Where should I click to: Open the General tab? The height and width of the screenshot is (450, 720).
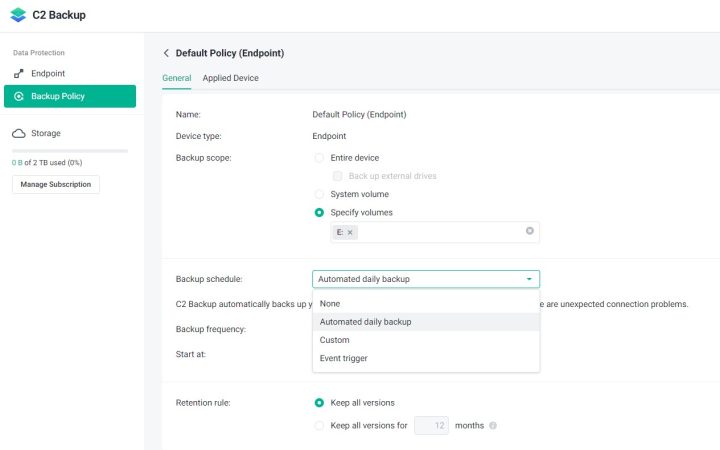point(176,78)
